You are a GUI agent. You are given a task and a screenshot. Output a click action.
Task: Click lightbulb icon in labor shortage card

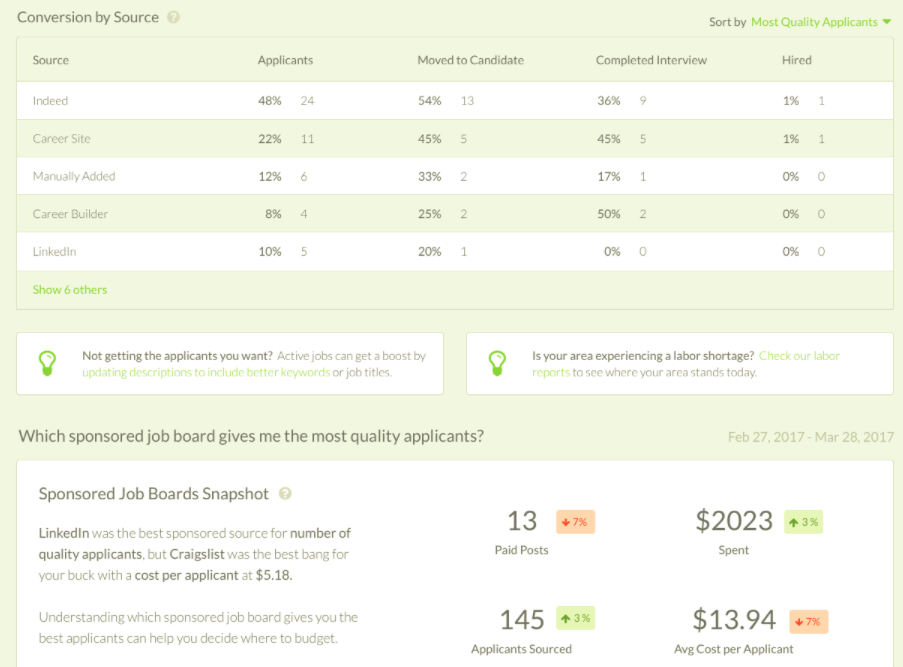[x=496, y=363]
